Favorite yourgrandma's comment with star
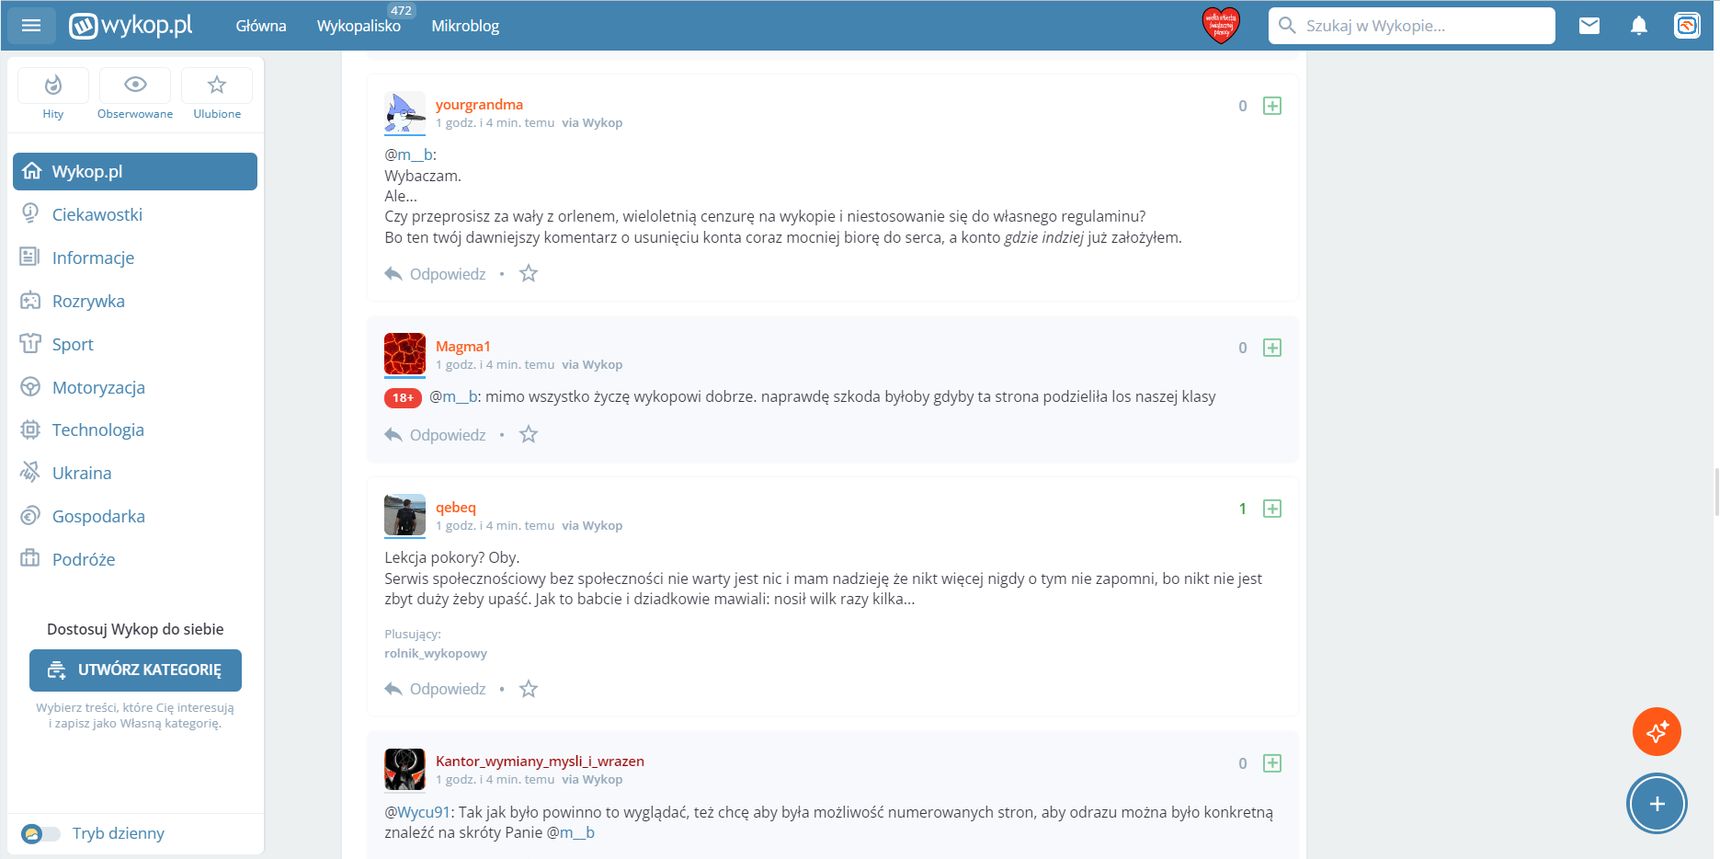The height and width of the screenshot is (859, 1720). point(529,274)
